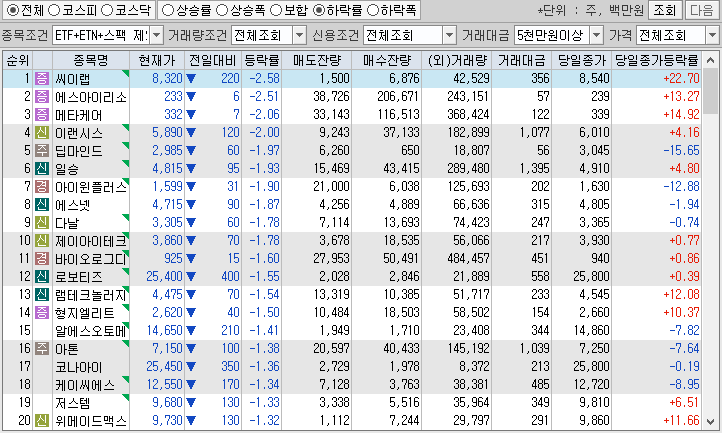Click the down arrow in 로보티즈 row
Viewport: 722px width, 433px height.
pyautogui.click(x=191, y=277)
